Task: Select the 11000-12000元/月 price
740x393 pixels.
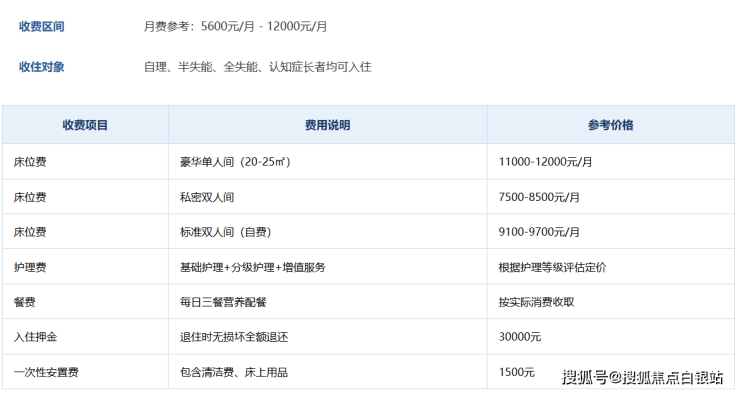Action: point(545,162)
